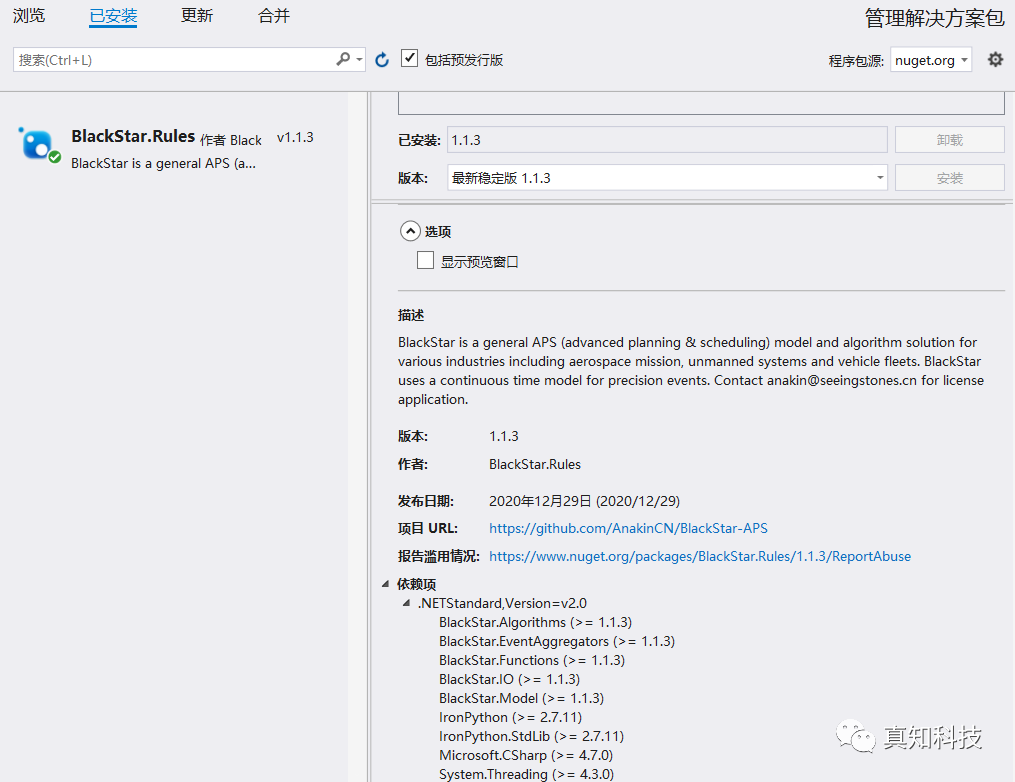Click dependency BlackStar.EventAggregators (>= 1.1.3)
The image size is (1015, 782).
pyautogui.click(x=557, y=641)
